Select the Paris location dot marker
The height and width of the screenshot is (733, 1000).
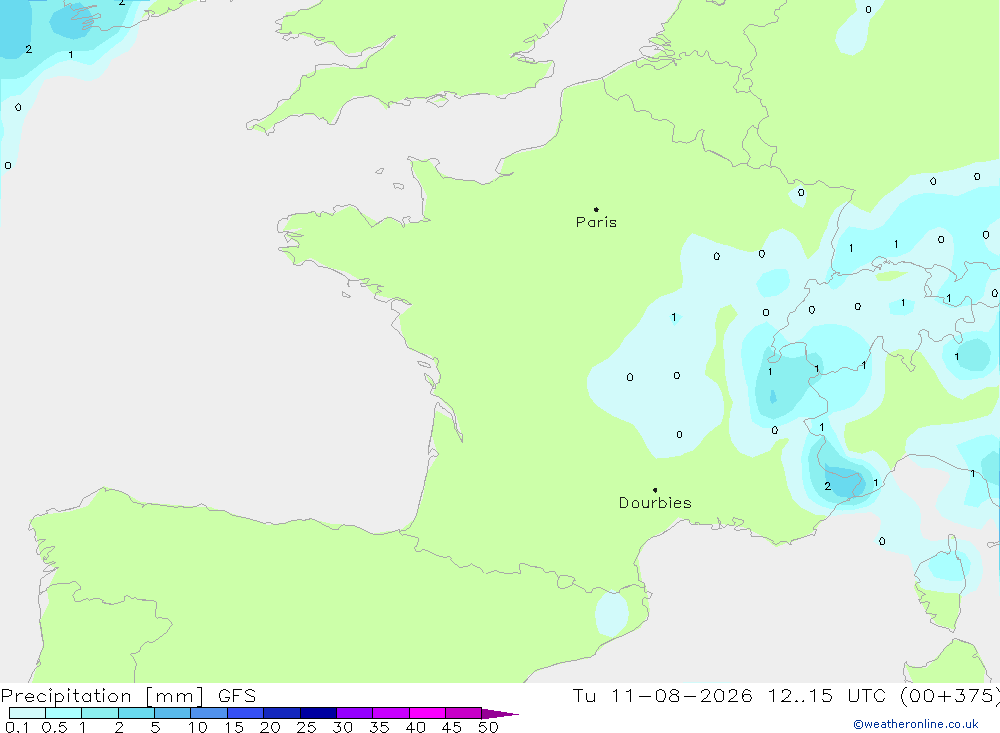click(596, 209)
